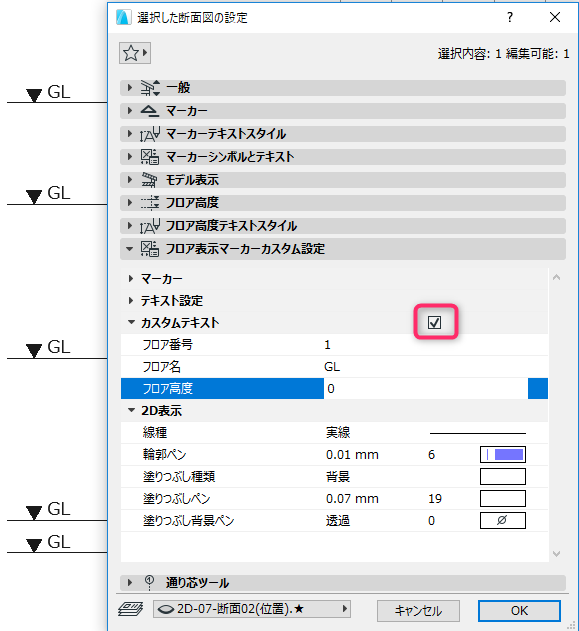Screen dimensions: 579x631
Task: Click the layer icon beside layer dropdown
Action: (x=130, y=609)
